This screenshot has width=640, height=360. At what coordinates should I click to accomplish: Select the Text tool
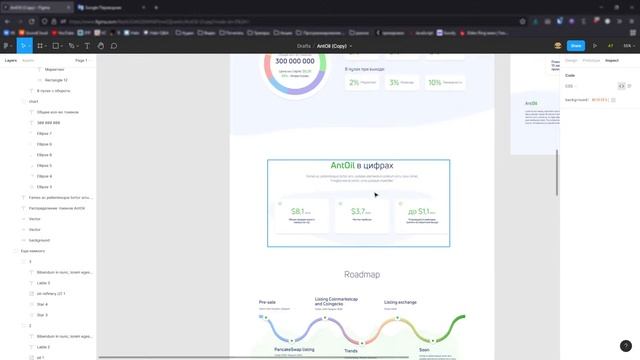87,46
